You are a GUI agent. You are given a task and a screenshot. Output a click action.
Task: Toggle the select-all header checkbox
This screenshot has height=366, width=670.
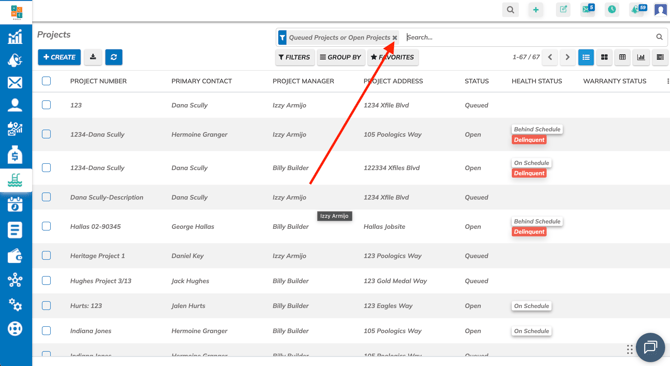46,81
